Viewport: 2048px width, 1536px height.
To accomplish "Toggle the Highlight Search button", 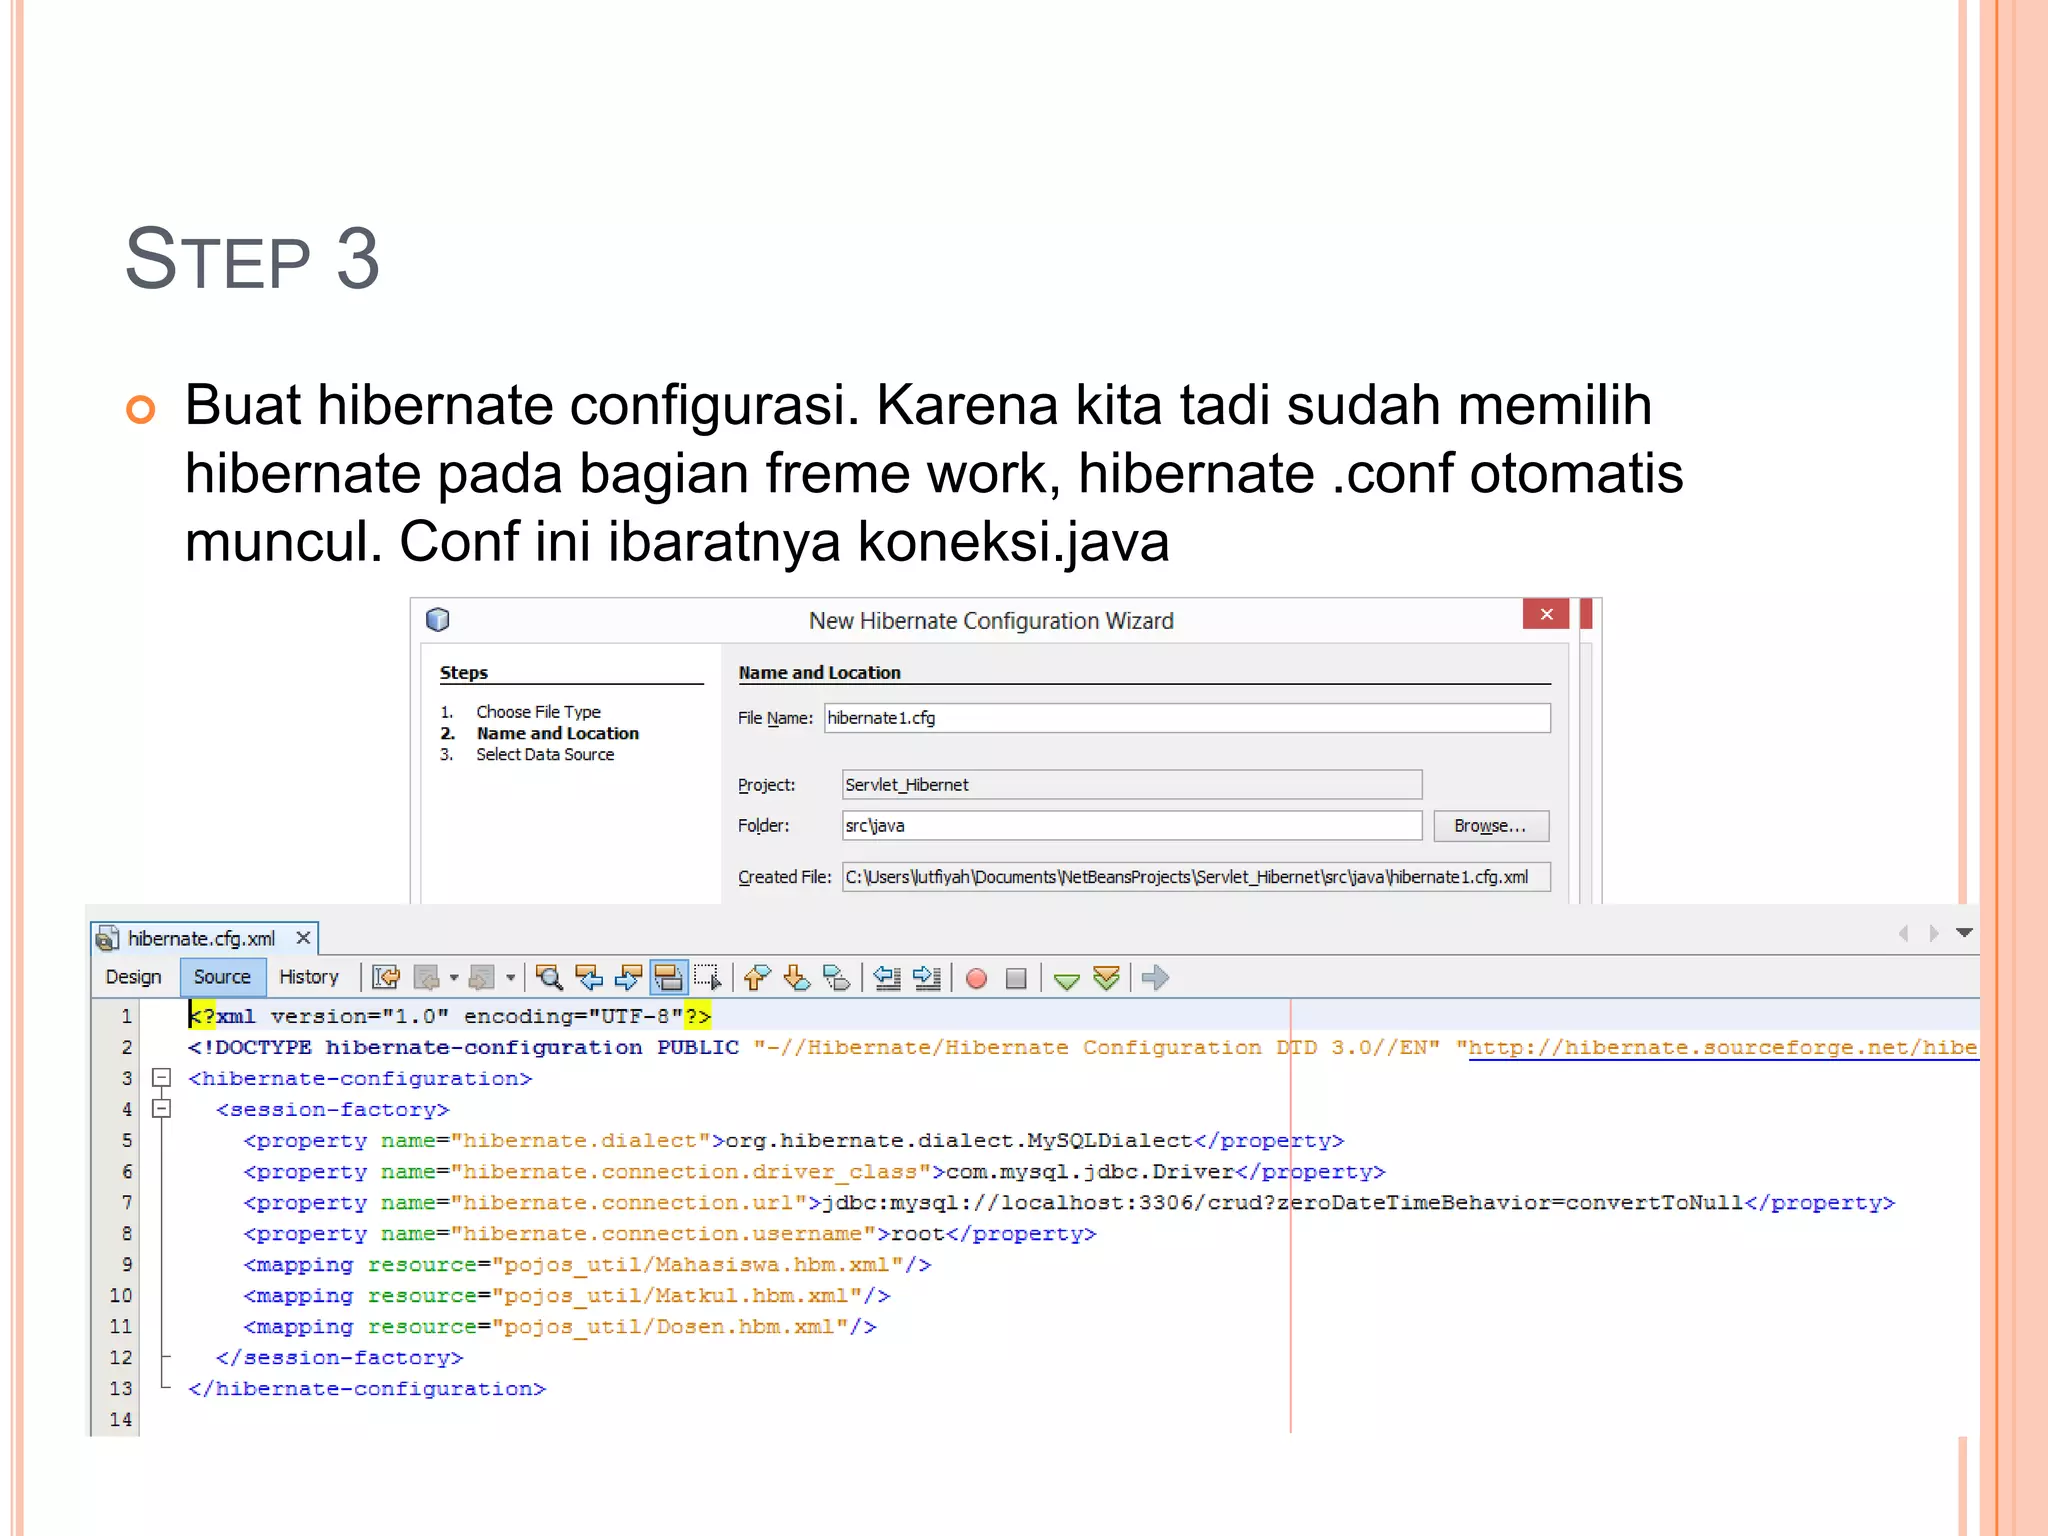I will [668, 977].
